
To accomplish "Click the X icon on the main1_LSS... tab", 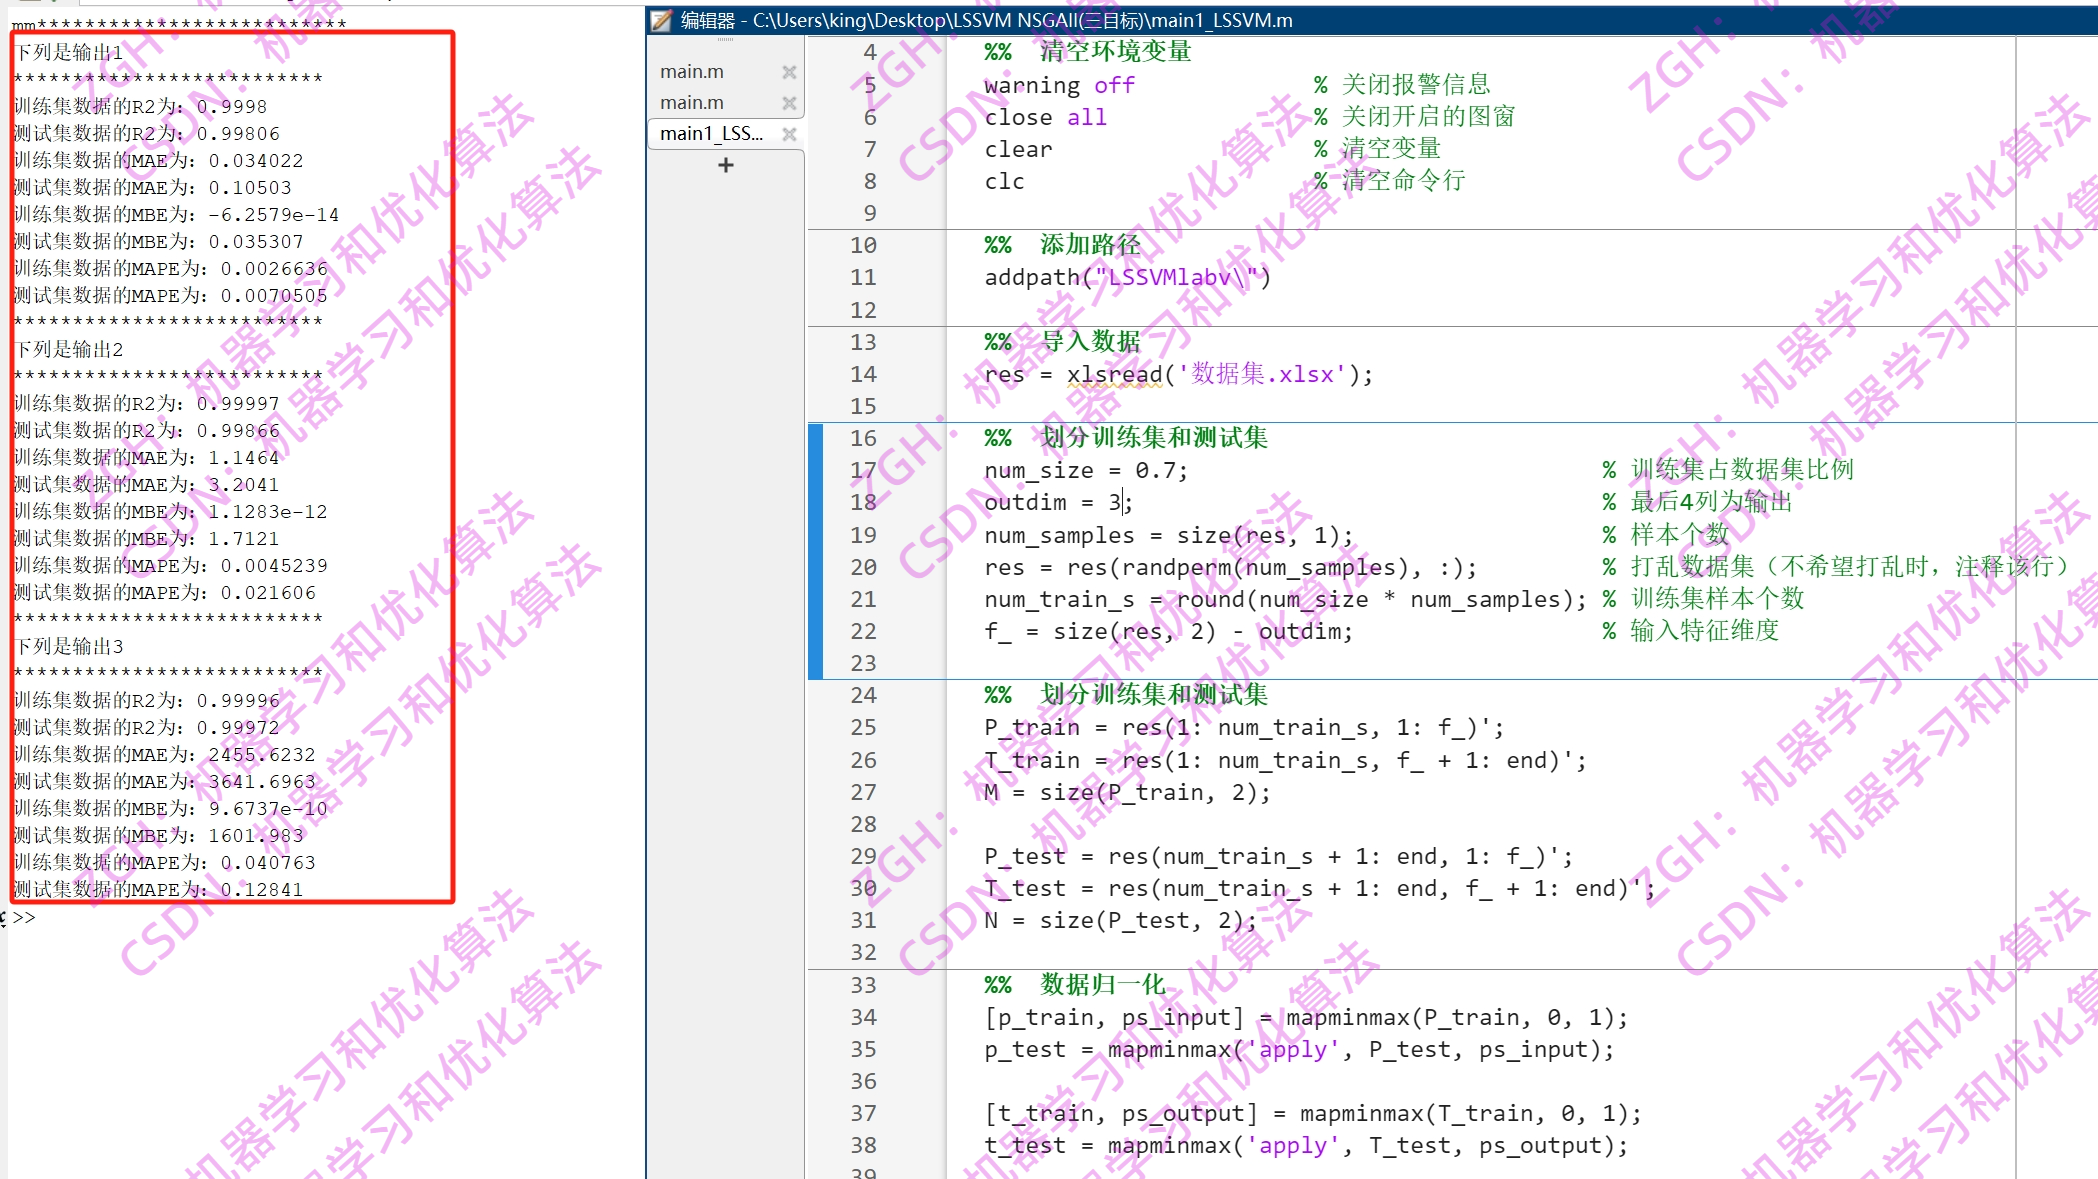I will tap(789, 133).
